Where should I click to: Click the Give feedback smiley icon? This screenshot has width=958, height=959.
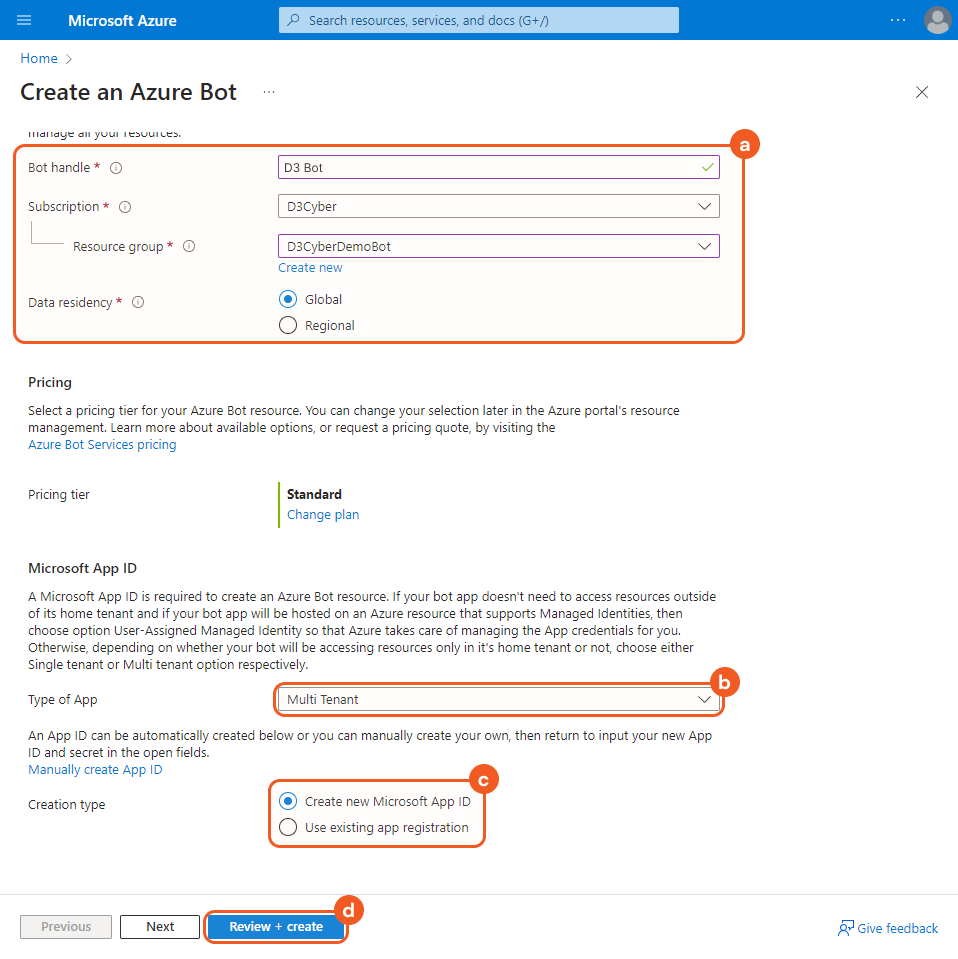pos(846,928)
